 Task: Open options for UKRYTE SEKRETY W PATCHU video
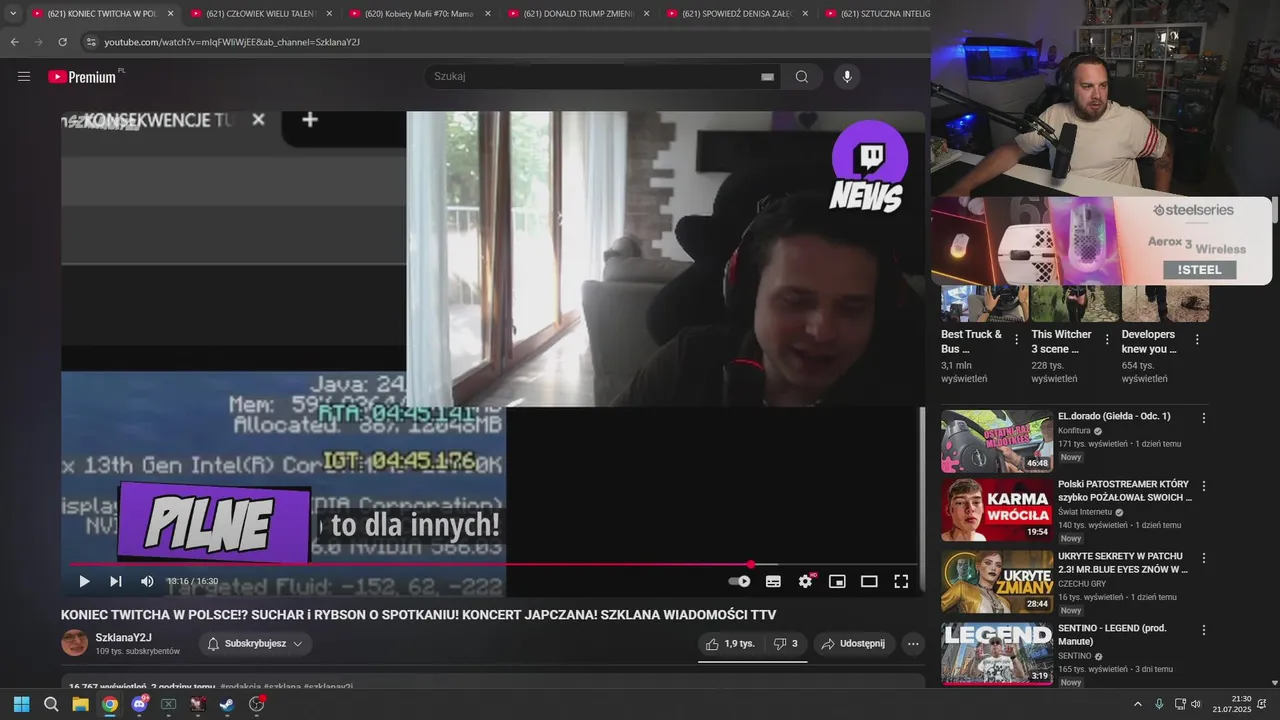pos(1204,558)
